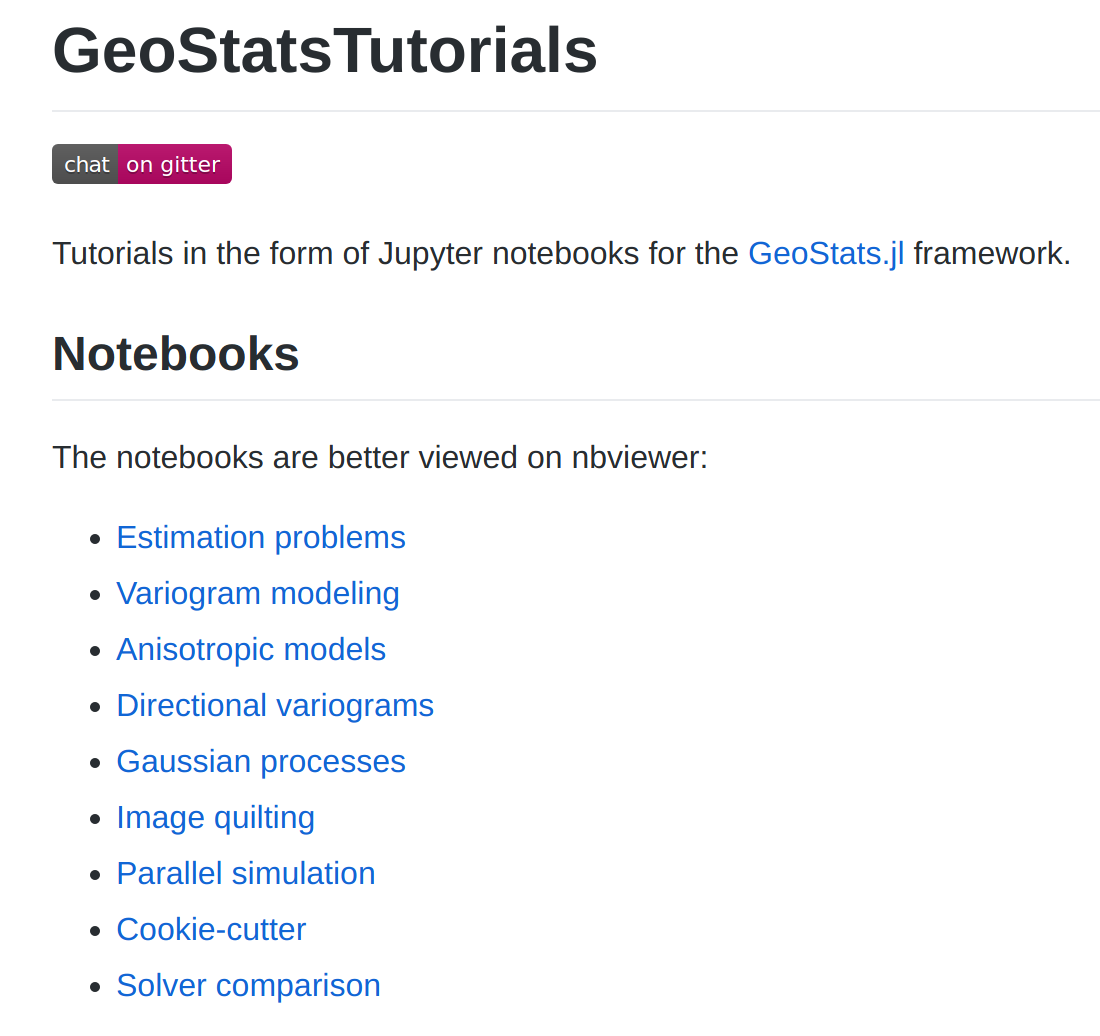This screenshot has width=1100, height=1036.
Task: Open the Estimation problems notebook
Action: click(x=261, y=538)
